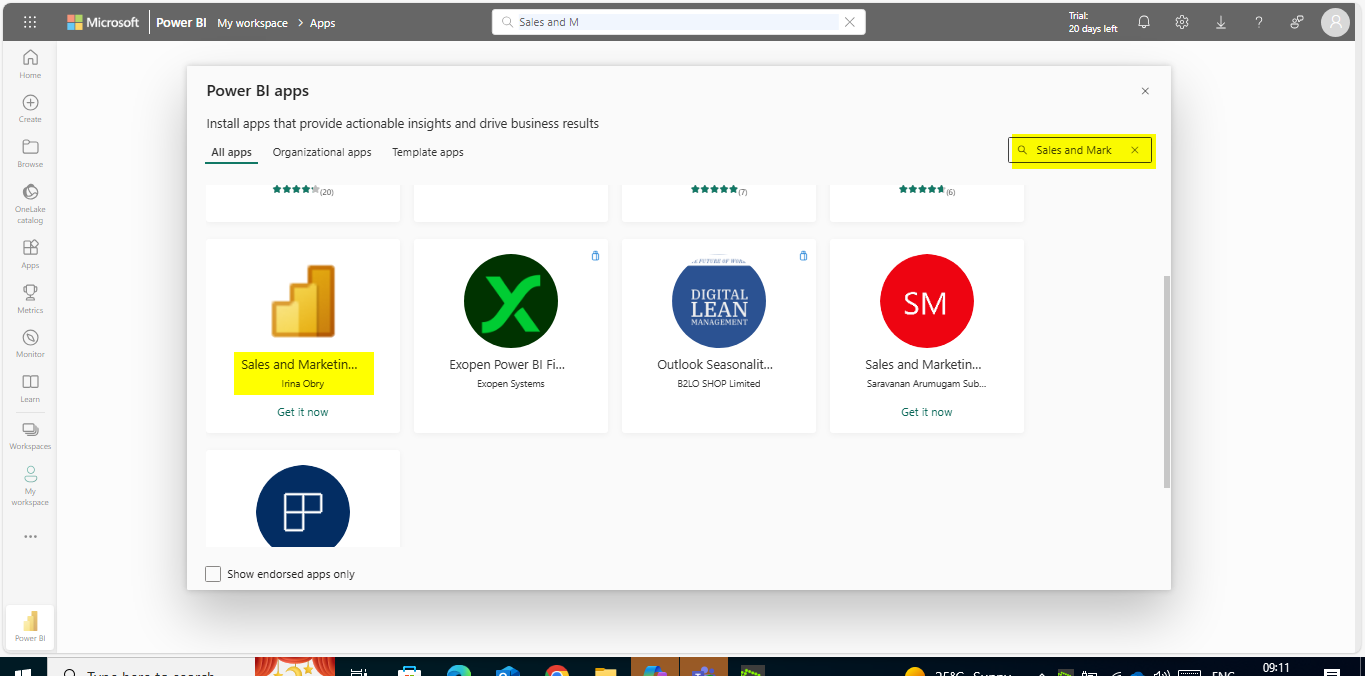
Task: Get it now for Irina Obry's Sales and Marketing app
Action: (303, 412)
